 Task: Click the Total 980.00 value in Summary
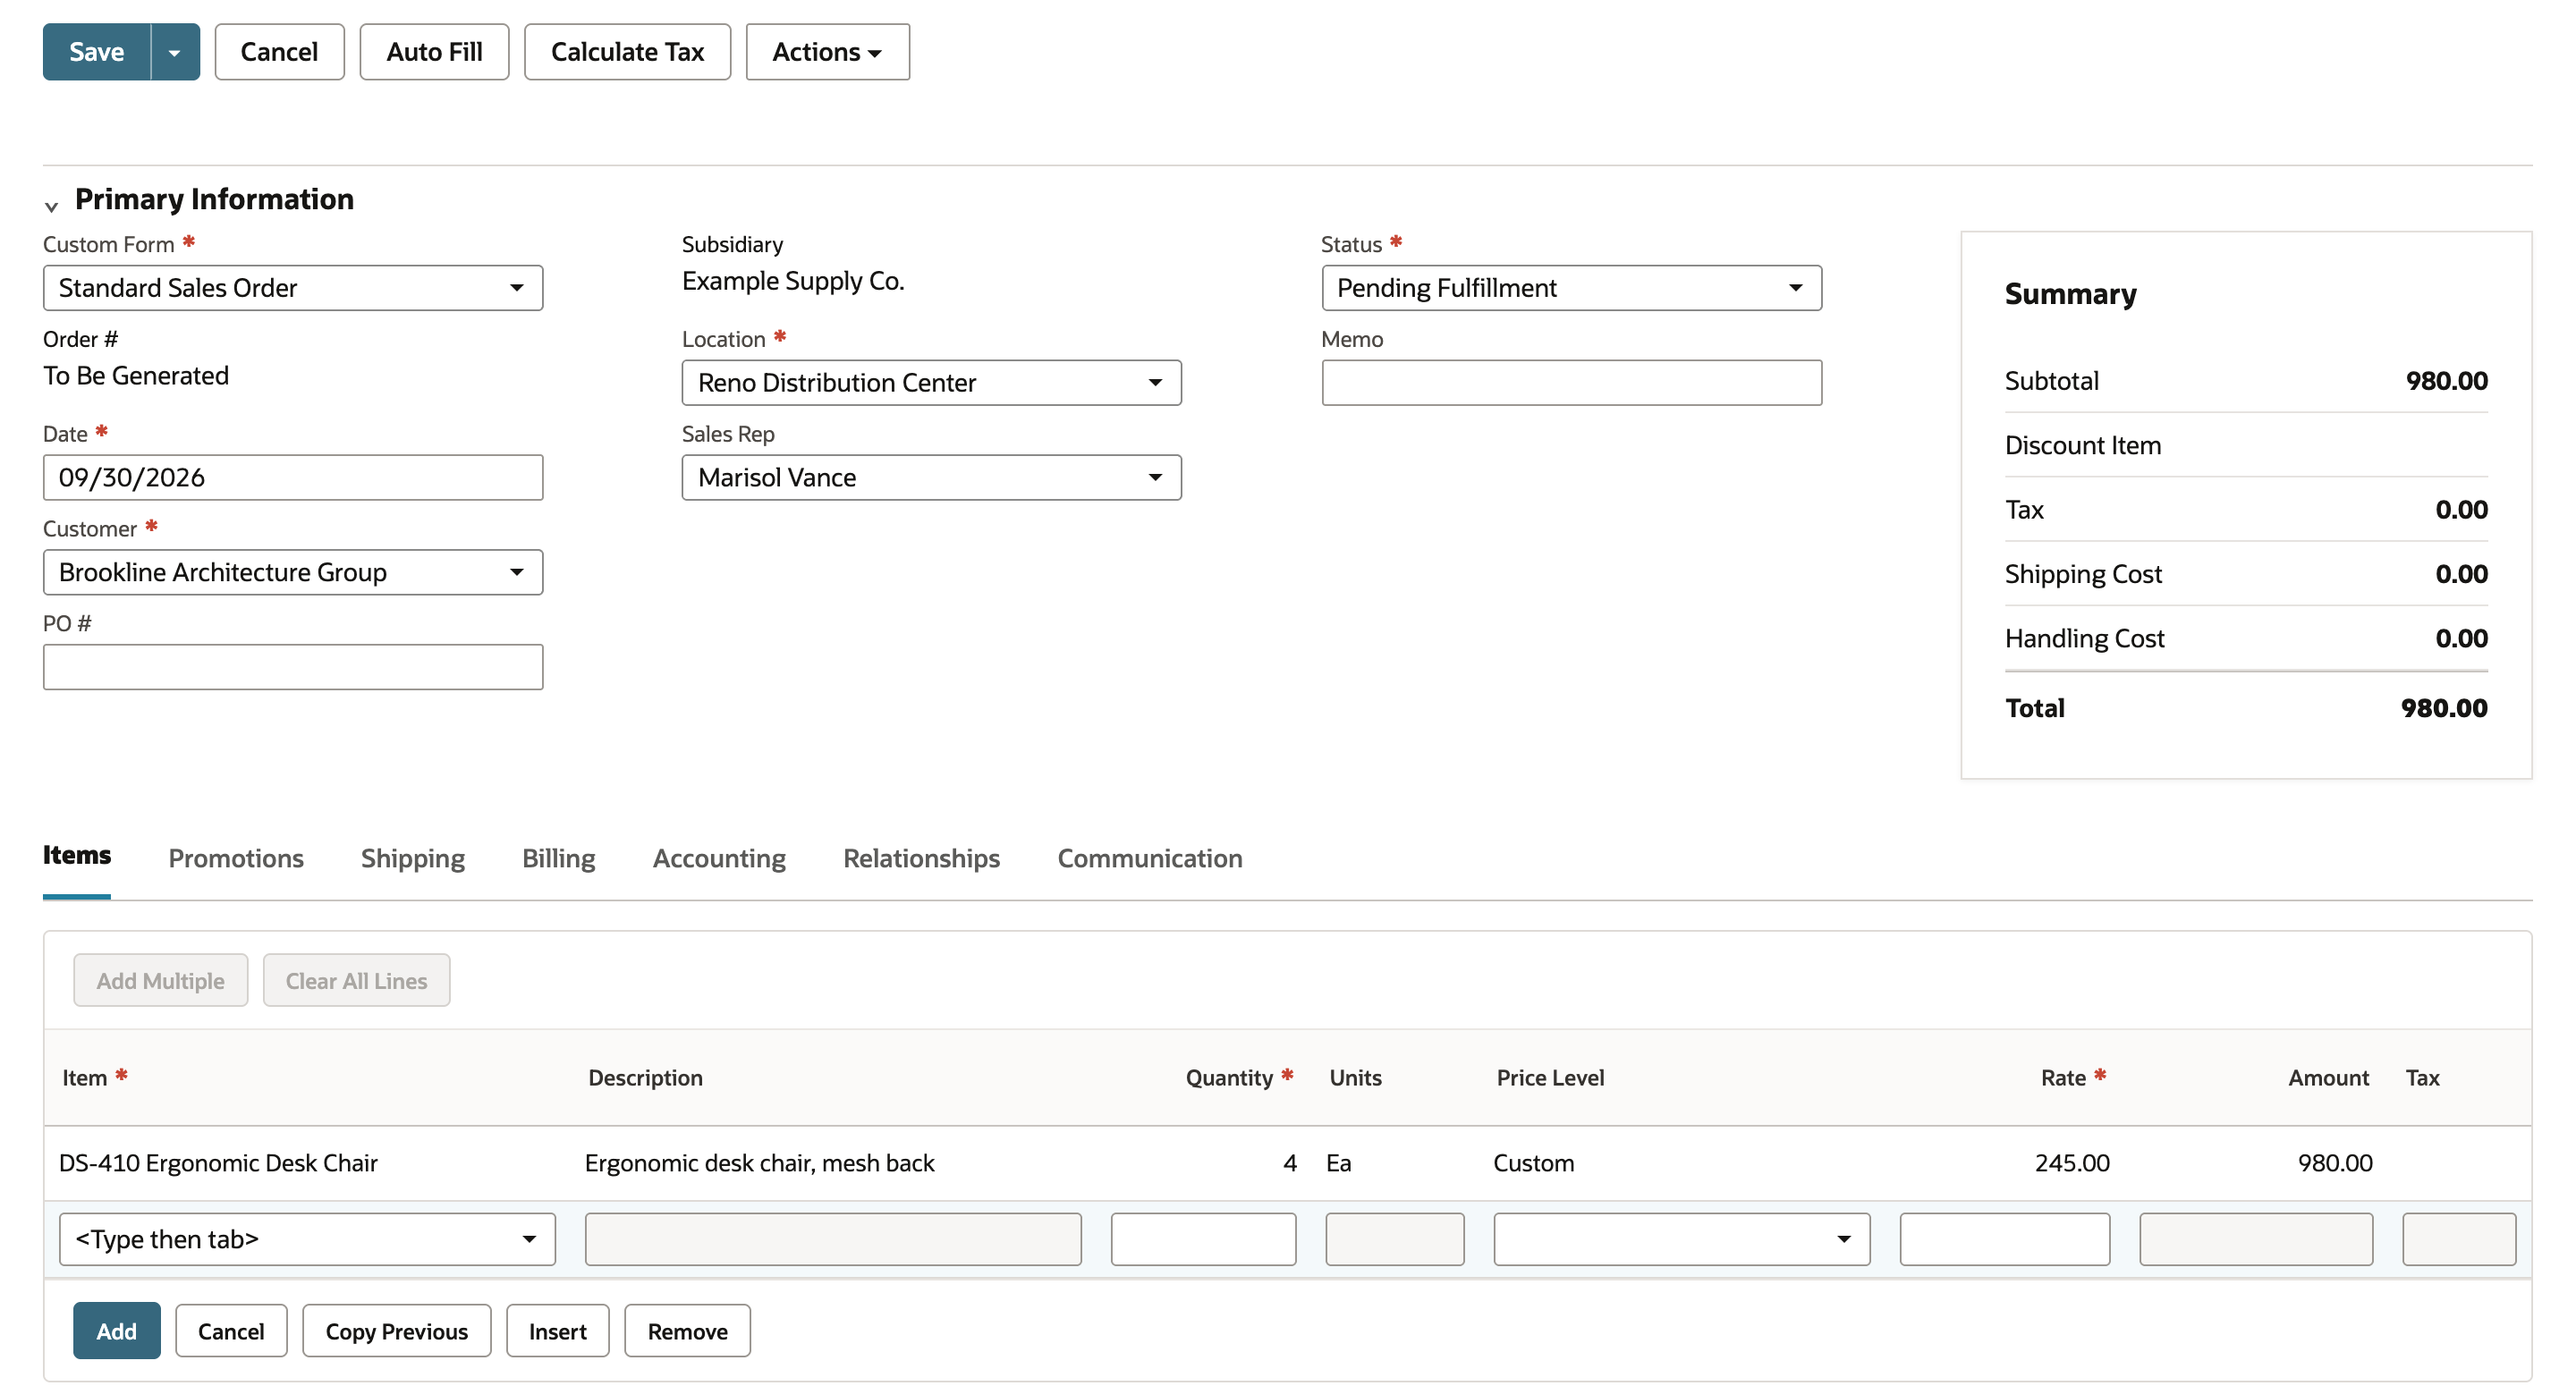pyautogui.click(x=2444, y=708)
